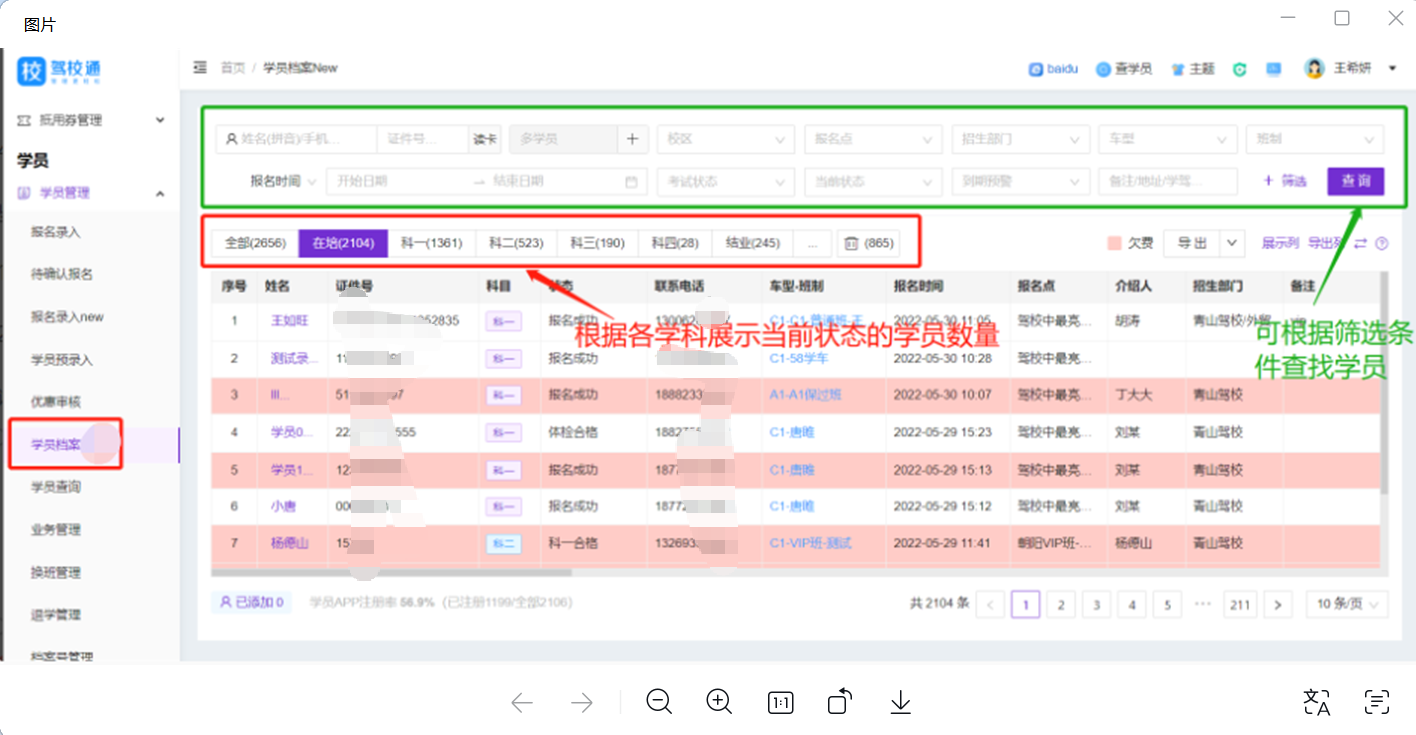Select the 全部(2656) tab
The image size is (1416, 735).
255,243
